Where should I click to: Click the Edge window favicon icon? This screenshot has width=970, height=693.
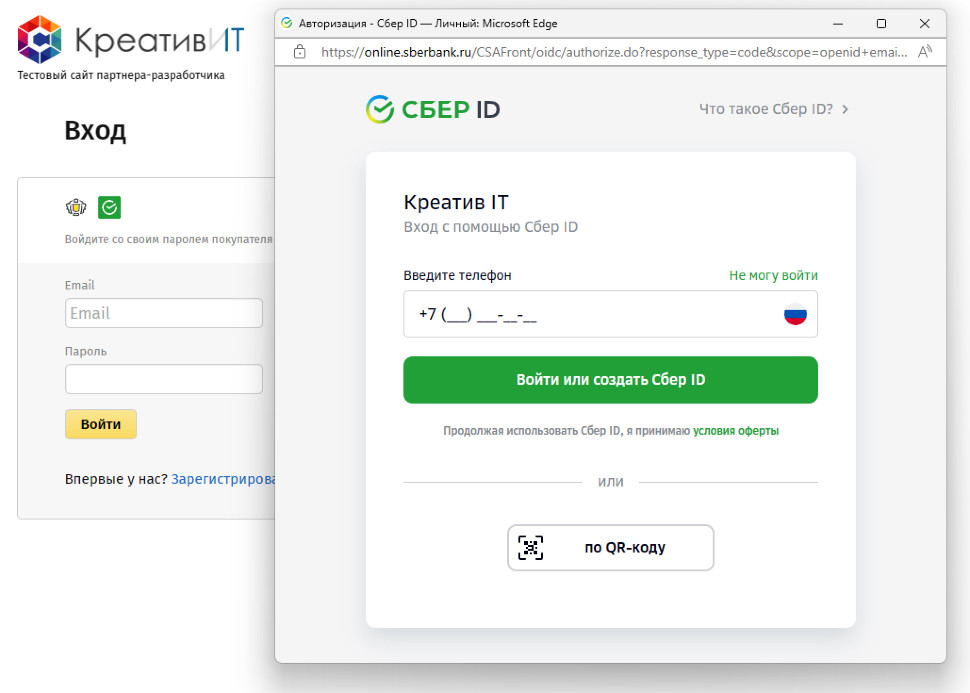[287, 23]
